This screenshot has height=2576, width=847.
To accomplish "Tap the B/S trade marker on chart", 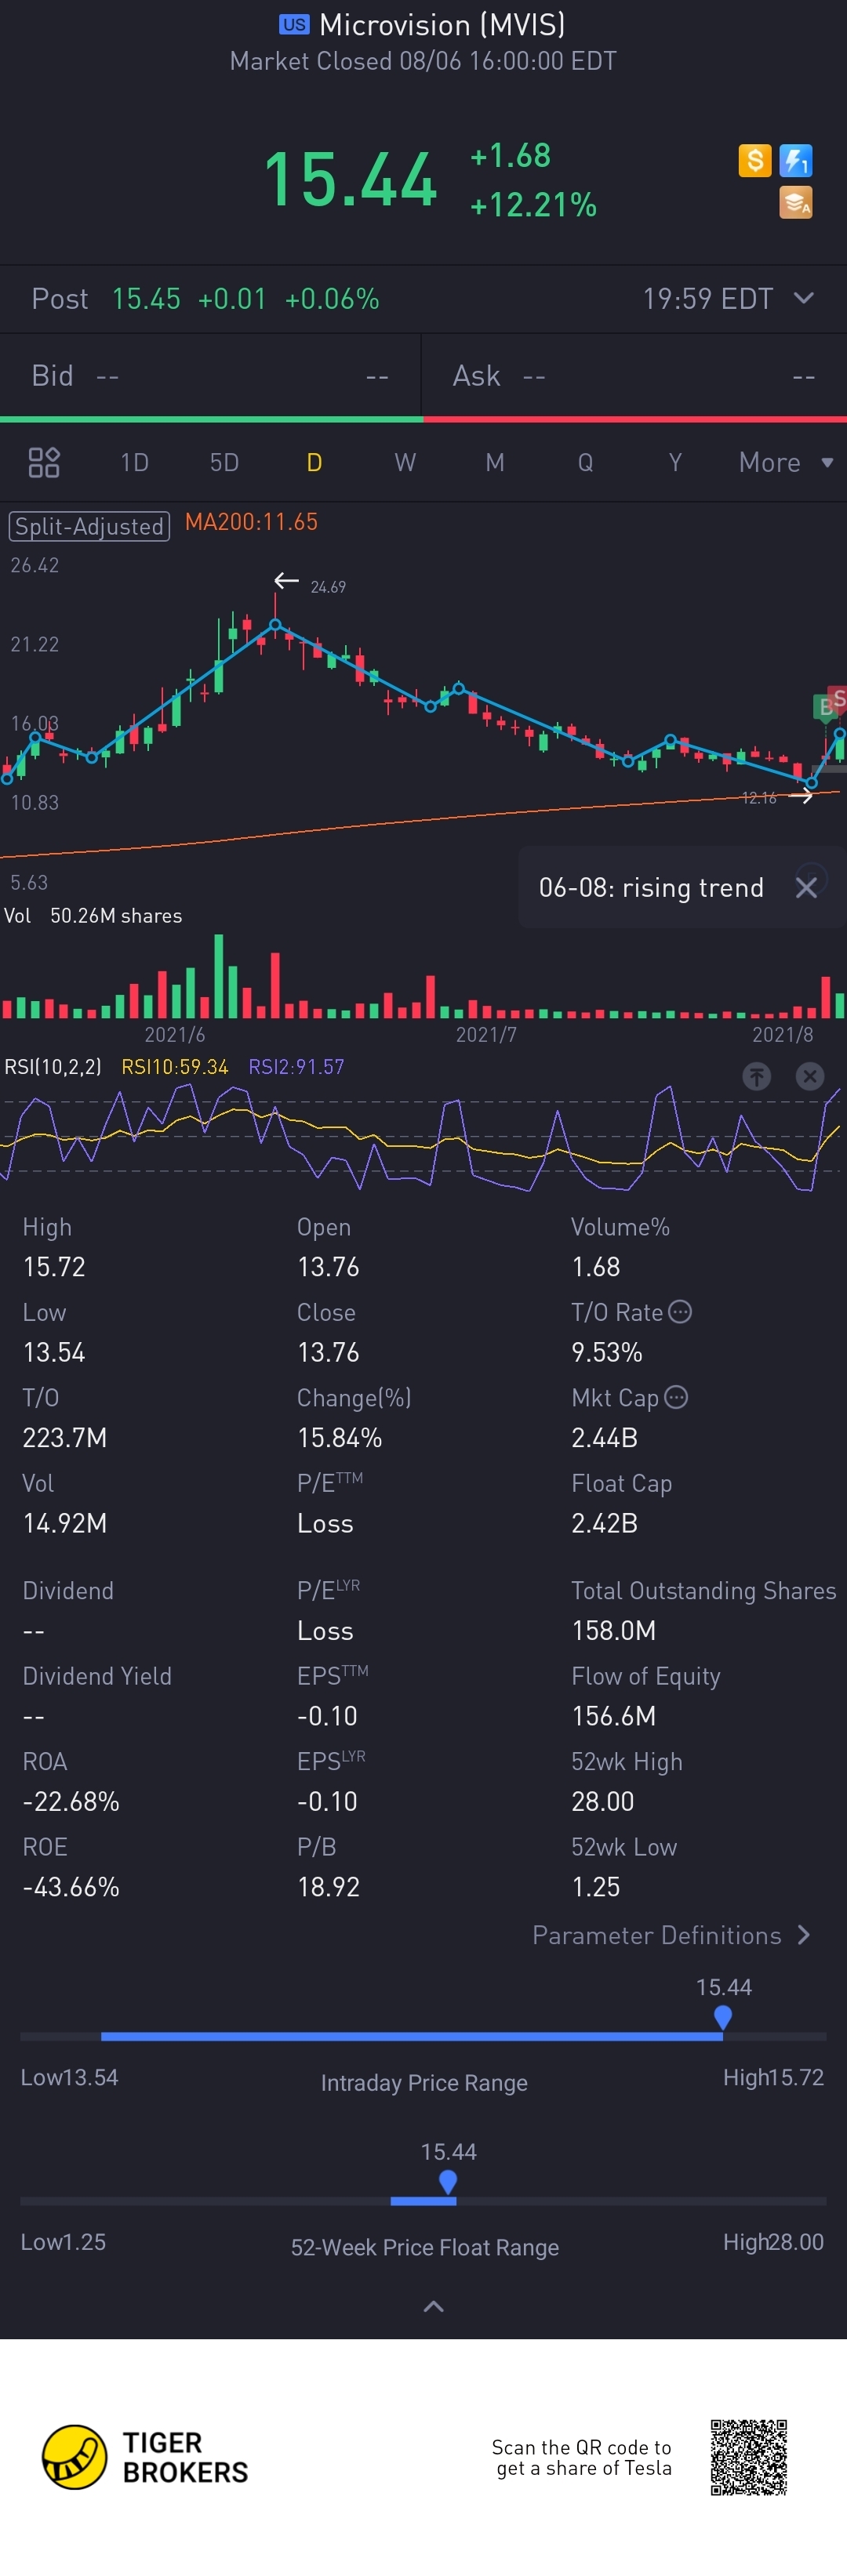I will pyautogui.click(x=831, y=704).
